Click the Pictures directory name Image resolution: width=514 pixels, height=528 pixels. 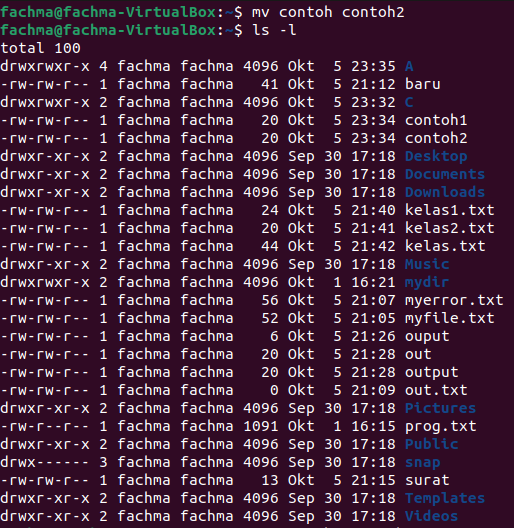(440, 408)
